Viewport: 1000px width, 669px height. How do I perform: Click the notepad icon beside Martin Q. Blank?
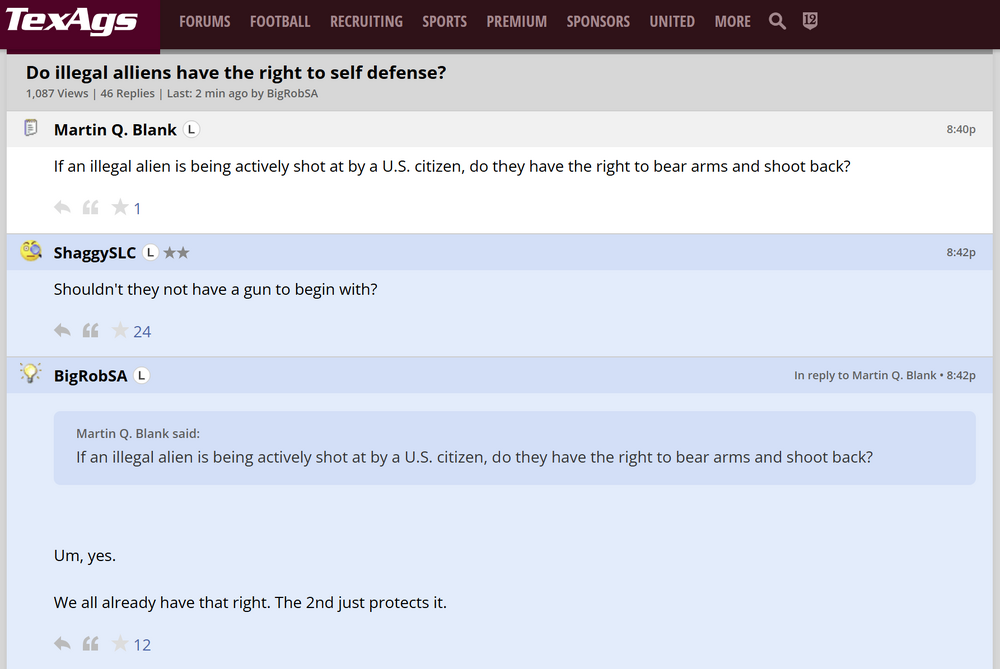click(31, 128)
